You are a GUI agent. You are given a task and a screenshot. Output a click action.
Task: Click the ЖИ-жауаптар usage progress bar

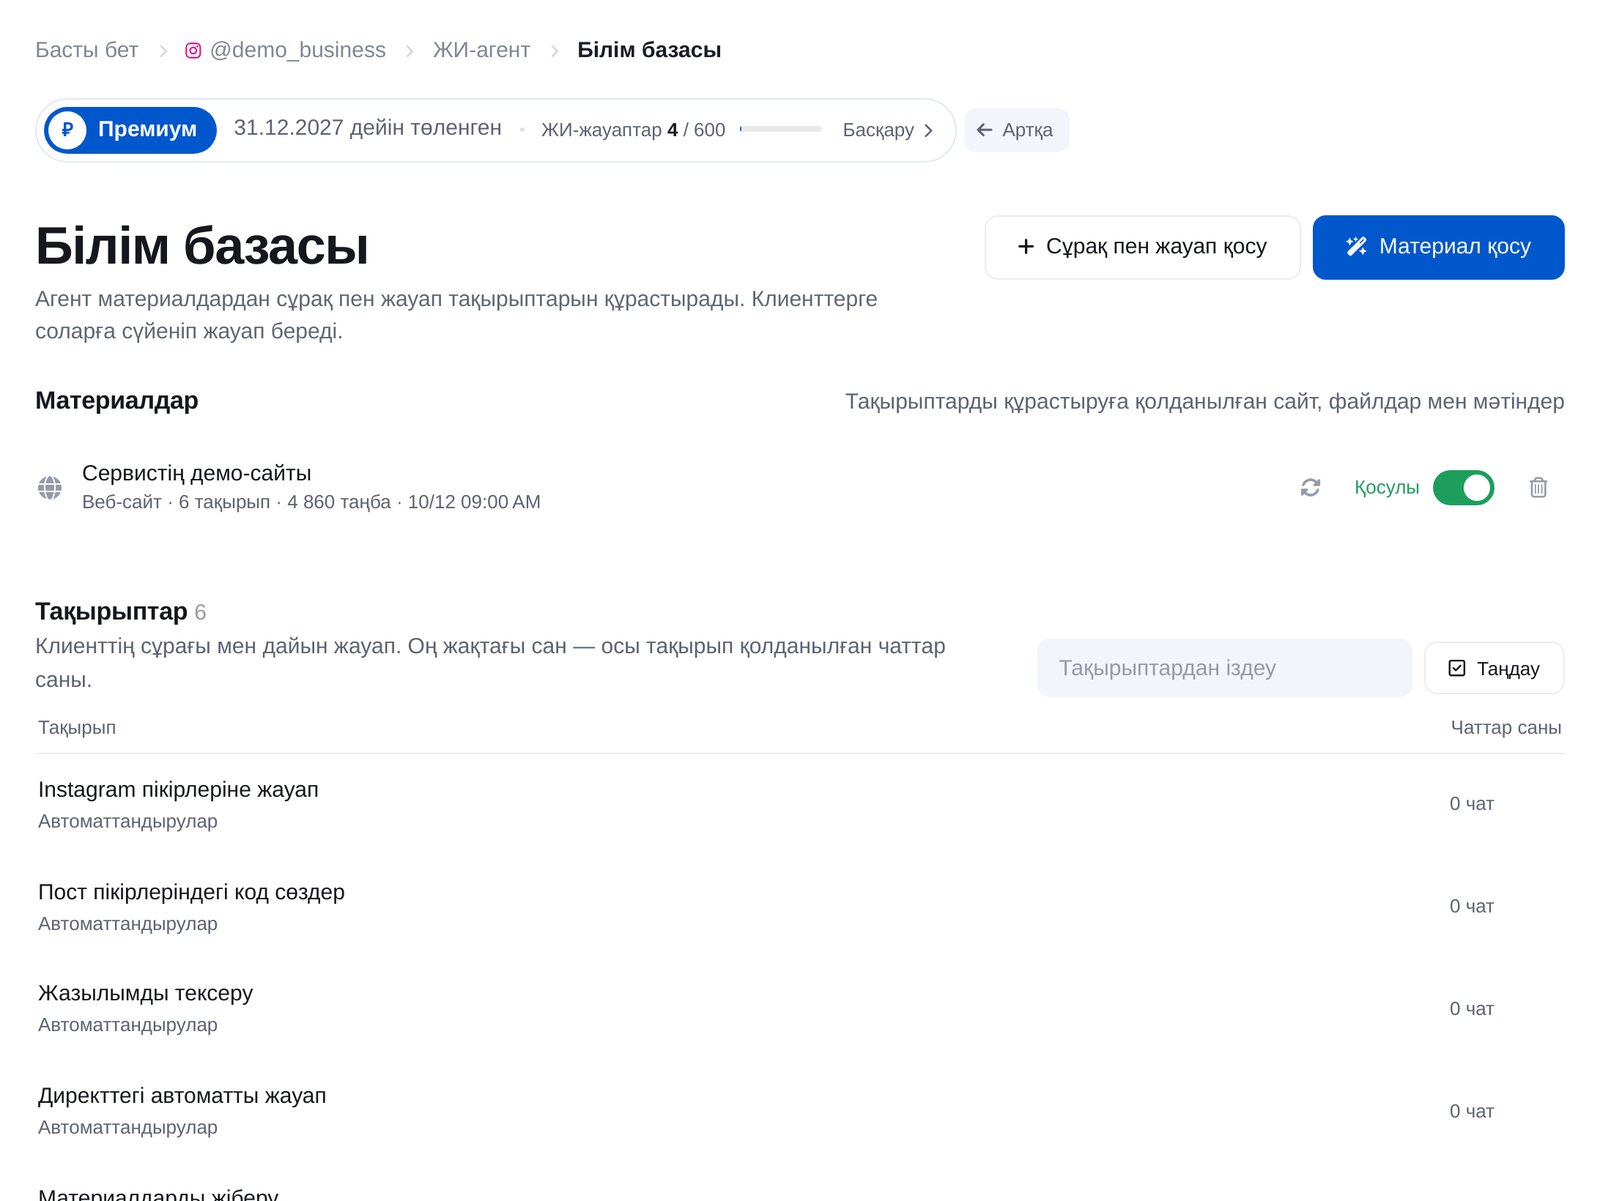(x=780, y=129)
